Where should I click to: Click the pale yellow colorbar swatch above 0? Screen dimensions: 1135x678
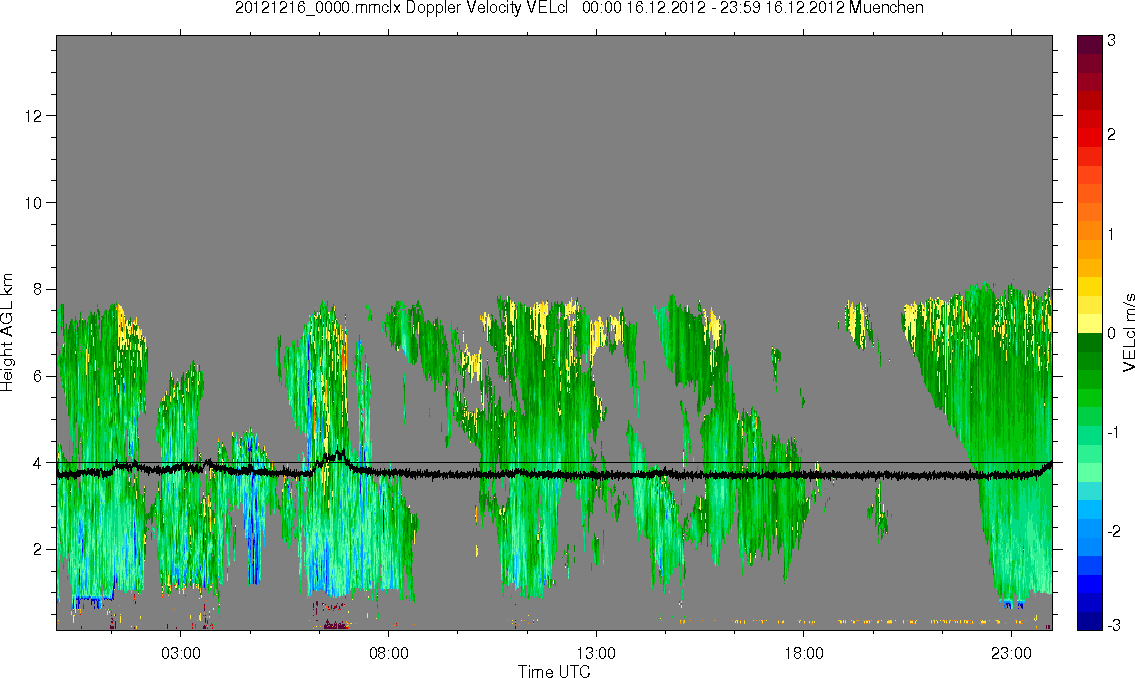(x=1090, y=323)
